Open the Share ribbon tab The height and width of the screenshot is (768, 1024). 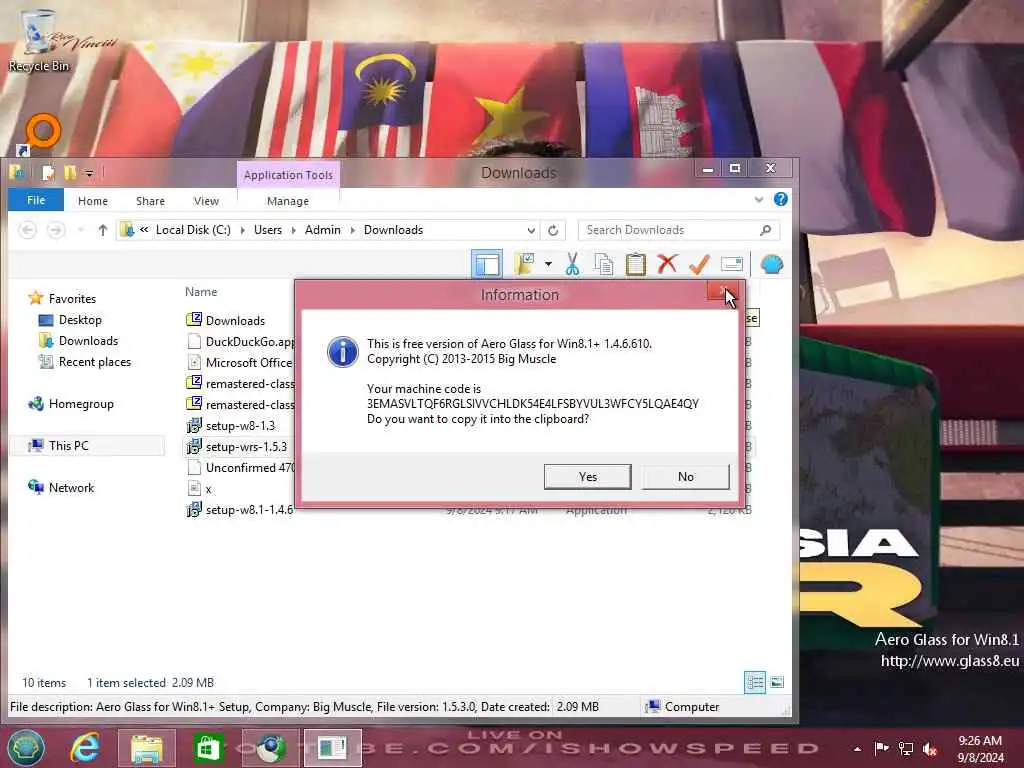click(x=150, y=201)
